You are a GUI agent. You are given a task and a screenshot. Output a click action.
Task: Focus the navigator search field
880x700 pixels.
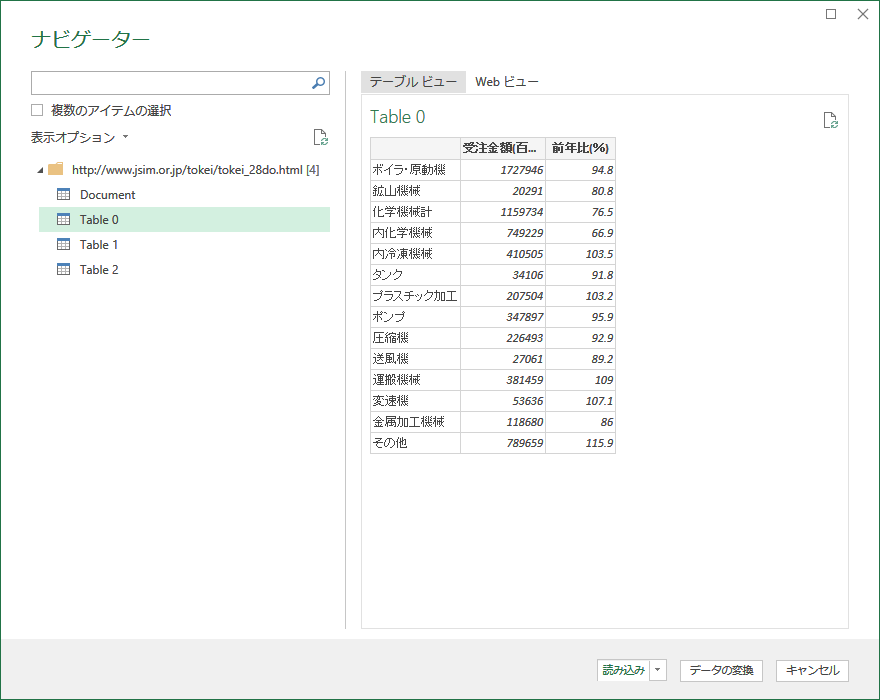pyautogui.click(x=170, y=83)
